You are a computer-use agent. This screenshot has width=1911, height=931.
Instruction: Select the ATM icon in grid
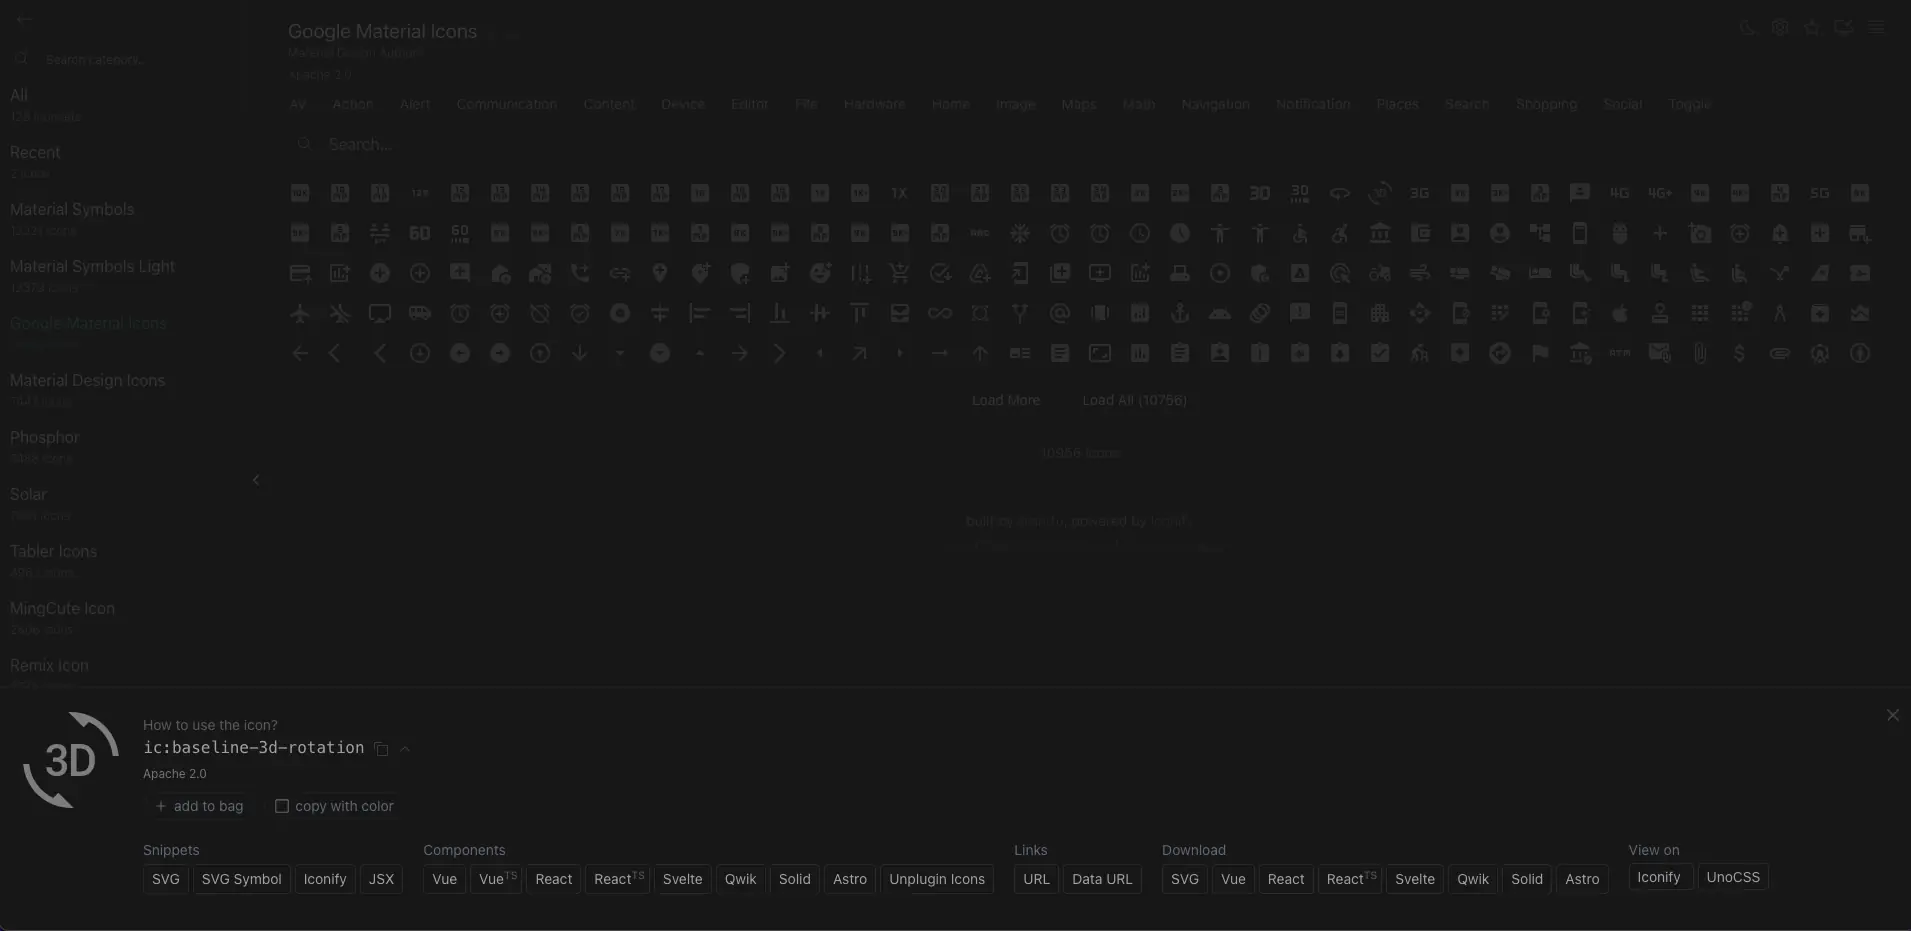click(1619, 353)
